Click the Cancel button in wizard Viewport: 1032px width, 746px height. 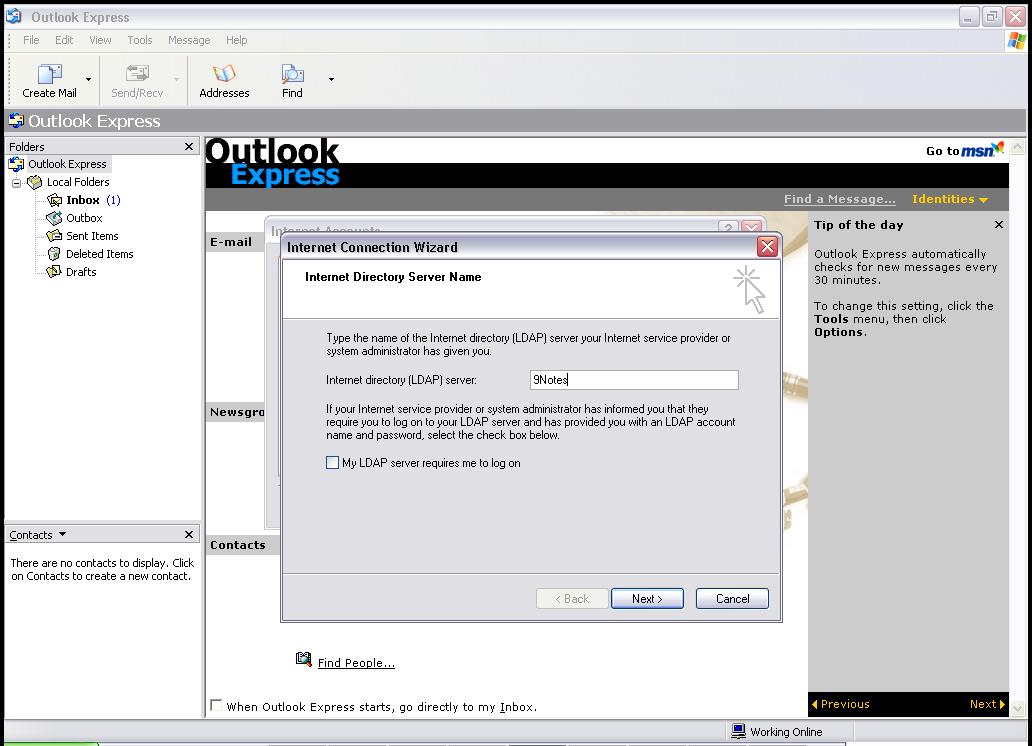(732, 599)
